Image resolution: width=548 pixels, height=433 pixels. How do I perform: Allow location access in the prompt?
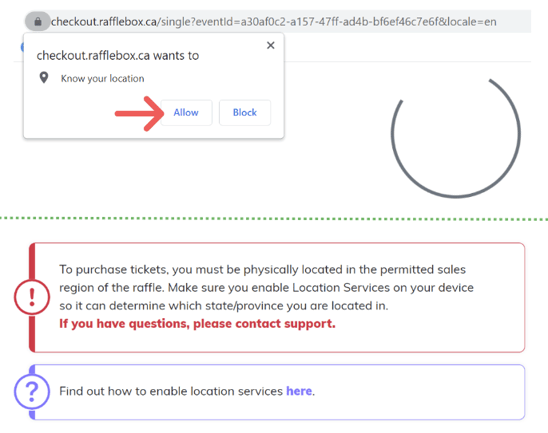tap(186, 113)
